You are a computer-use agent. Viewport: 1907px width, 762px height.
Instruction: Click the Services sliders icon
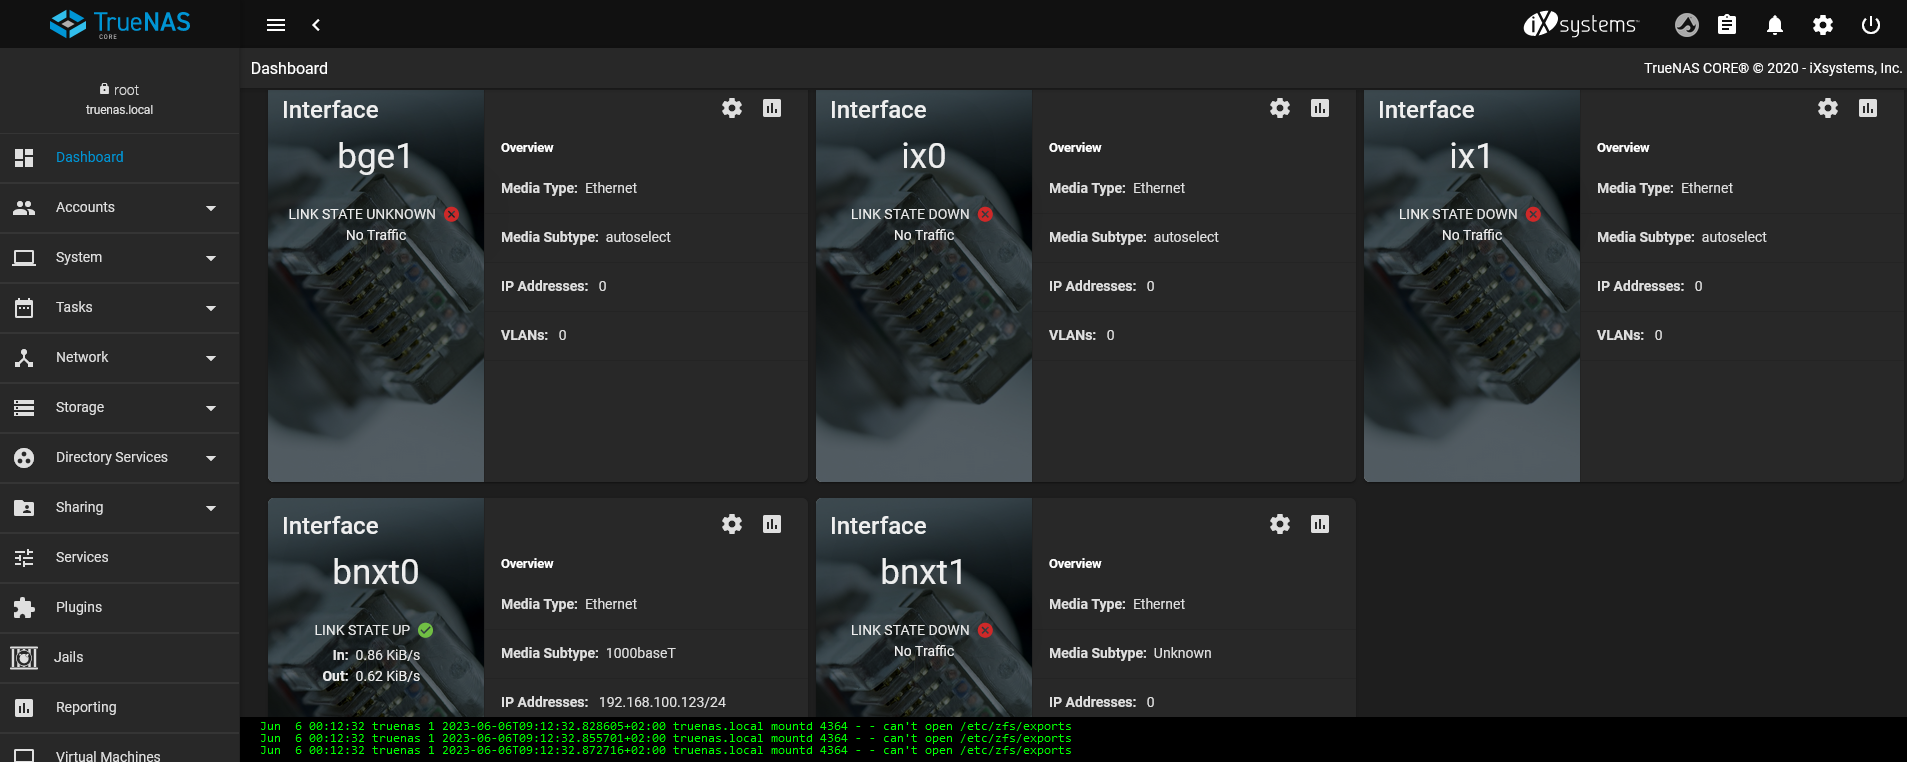click(24, 558)
